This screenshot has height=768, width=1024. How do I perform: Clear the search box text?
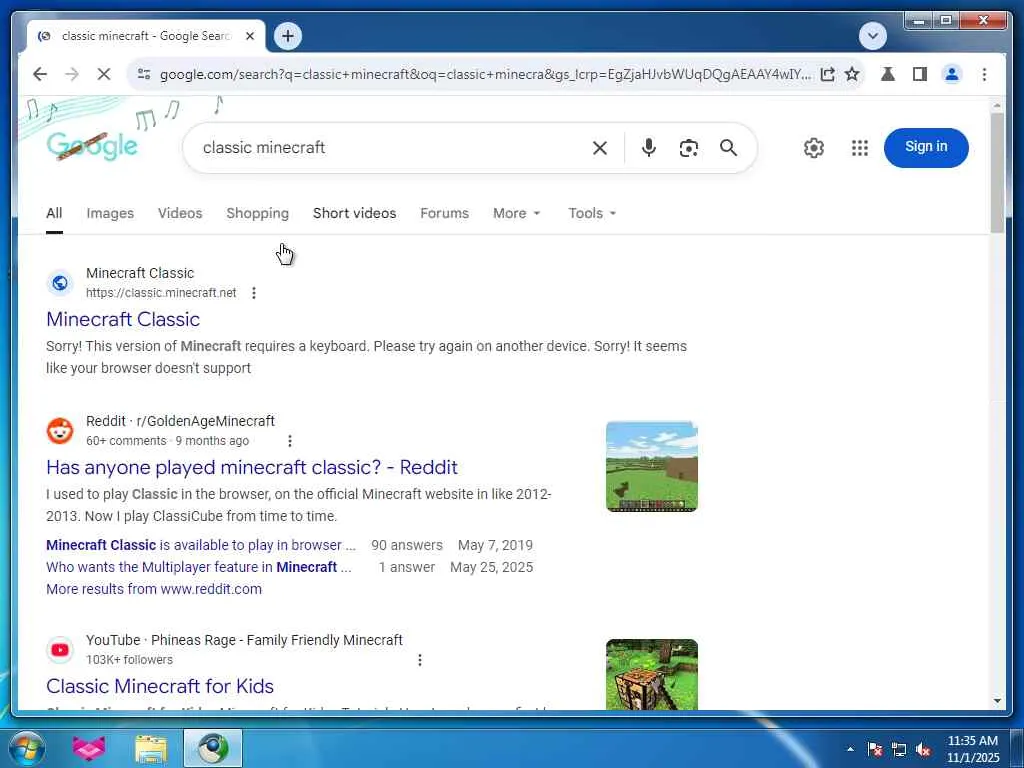[600, 148]
